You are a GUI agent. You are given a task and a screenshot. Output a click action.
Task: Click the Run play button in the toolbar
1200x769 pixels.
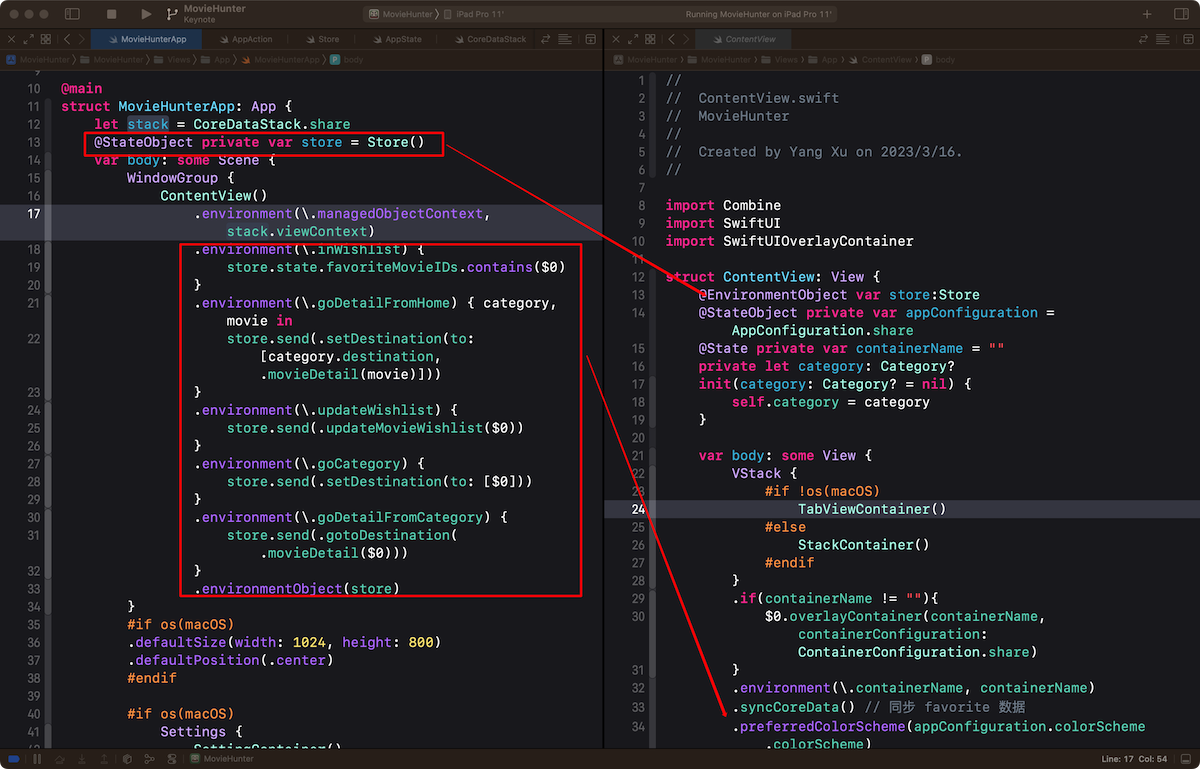pos(146,14)
